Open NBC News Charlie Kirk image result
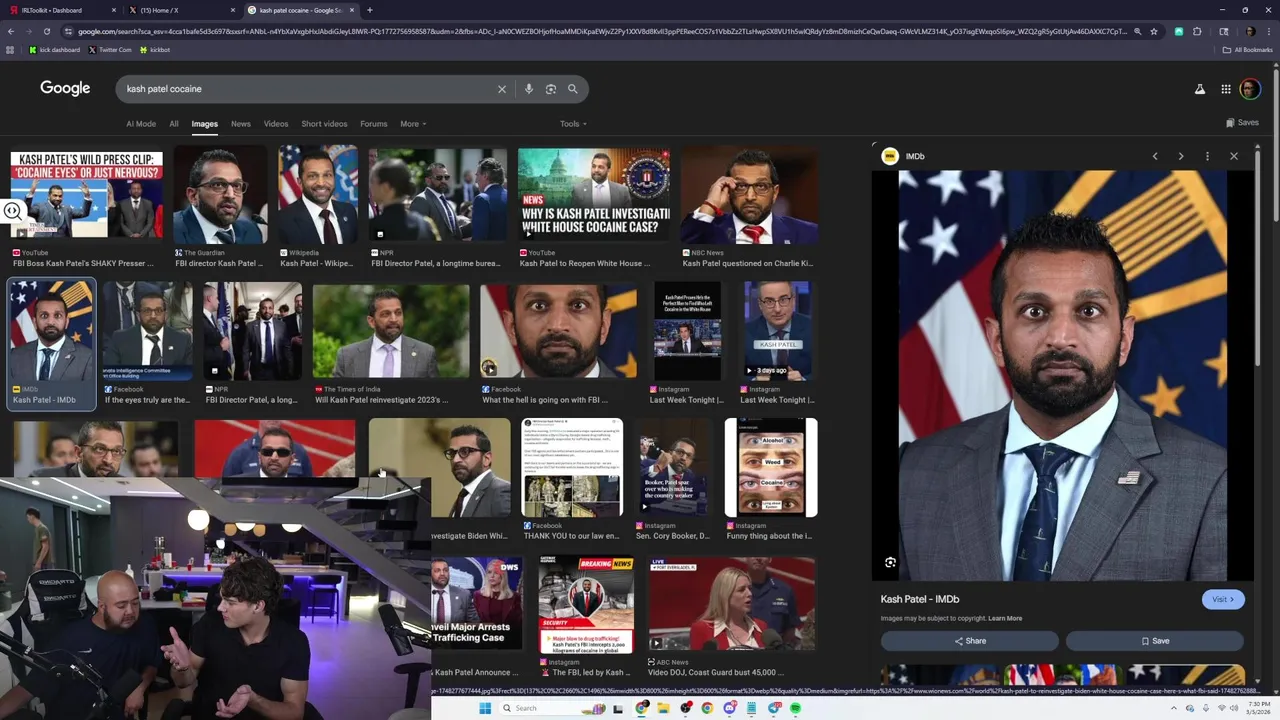The width and height of the screenshot is (1280, 720). tap(749, 194)
